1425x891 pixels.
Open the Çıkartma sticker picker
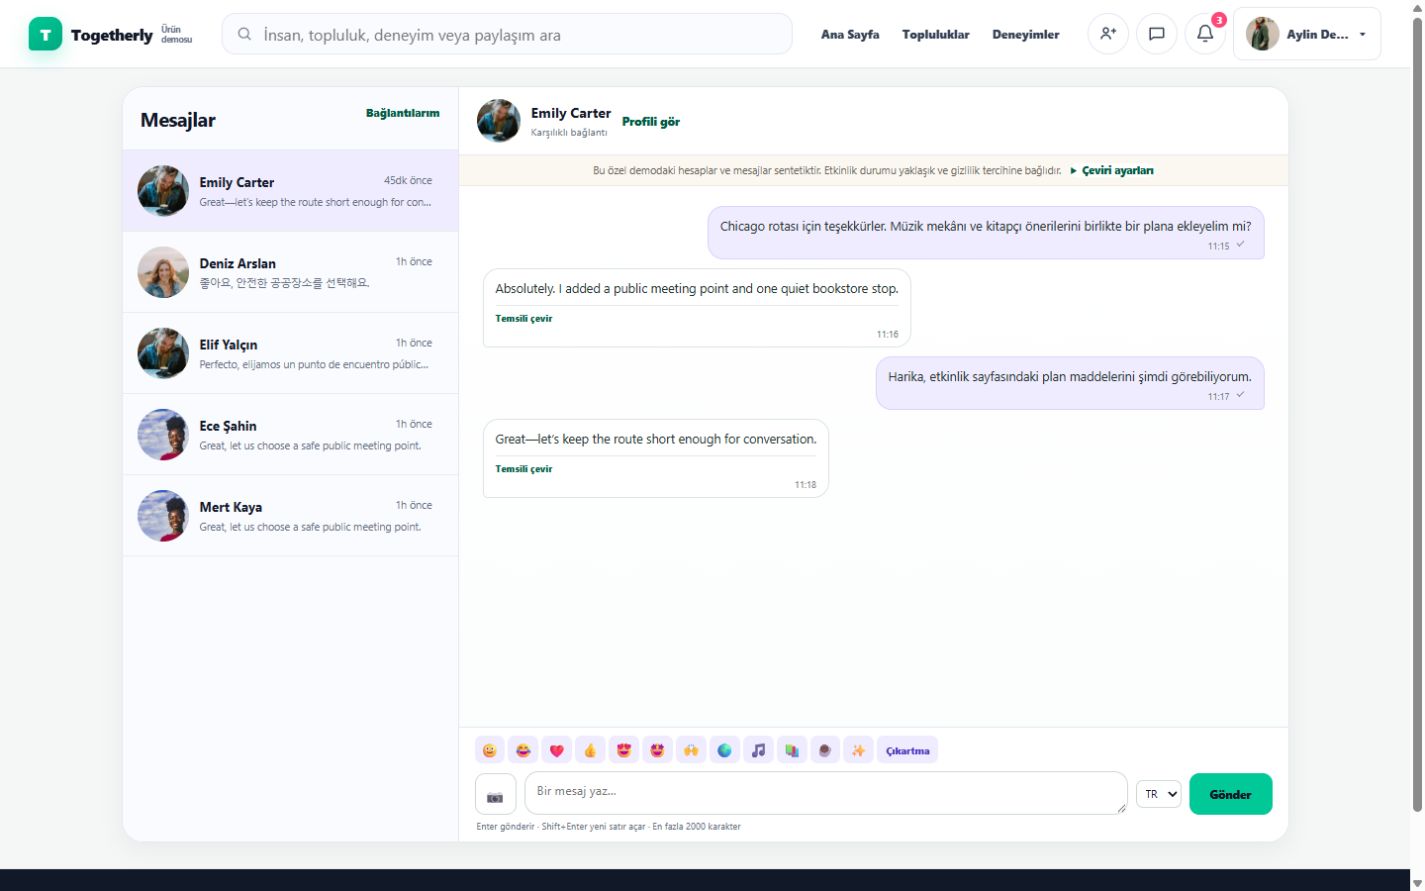[908, 751]
